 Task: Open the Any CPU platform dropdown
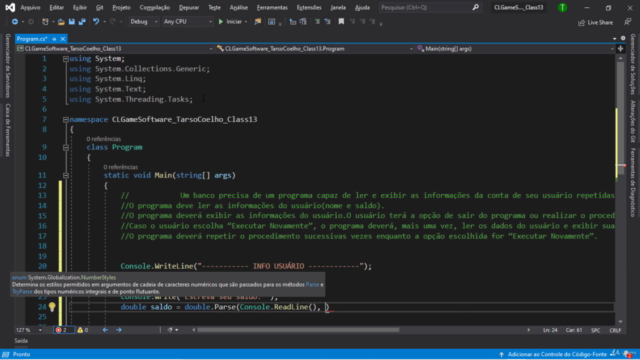188,22
